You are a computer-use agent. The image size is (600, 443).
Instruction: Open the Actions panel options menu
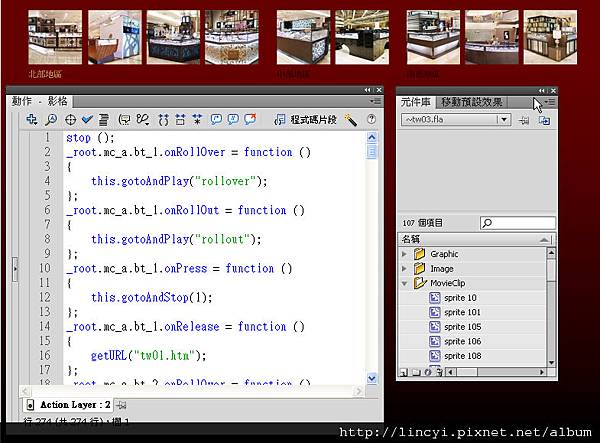375,101
